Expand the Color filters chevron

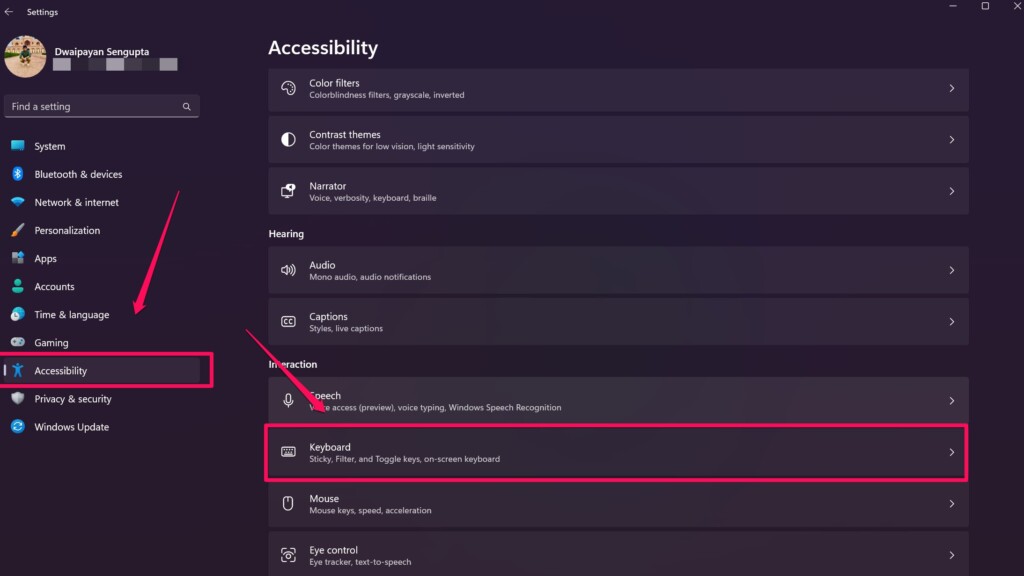[951, 89]
